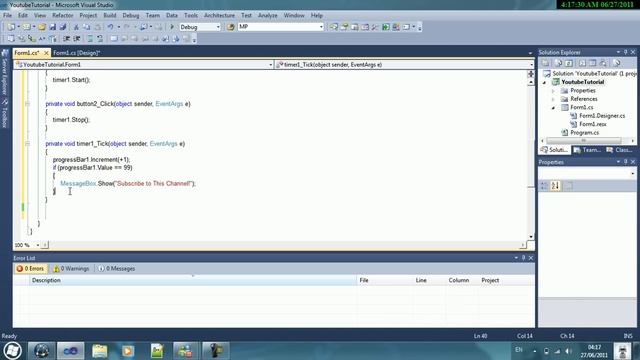
Task: Click Show All Files icon in Solution Explorer
Action: click(x=558, y=63)
